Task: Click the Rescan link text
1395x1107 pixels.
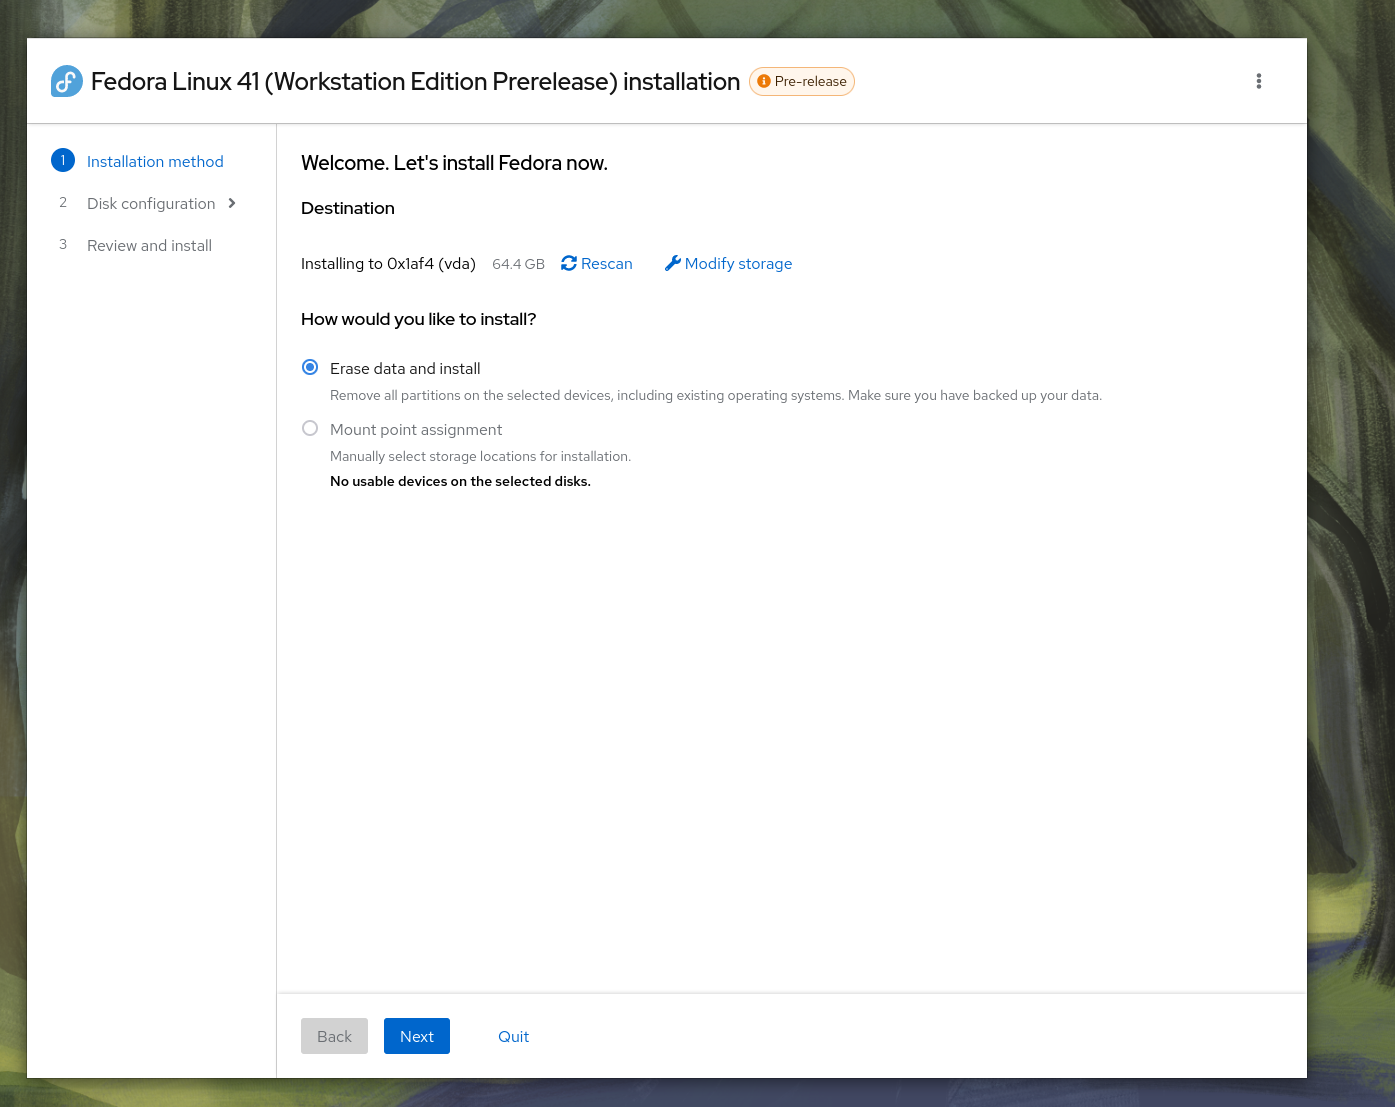Action: (607, 263)
